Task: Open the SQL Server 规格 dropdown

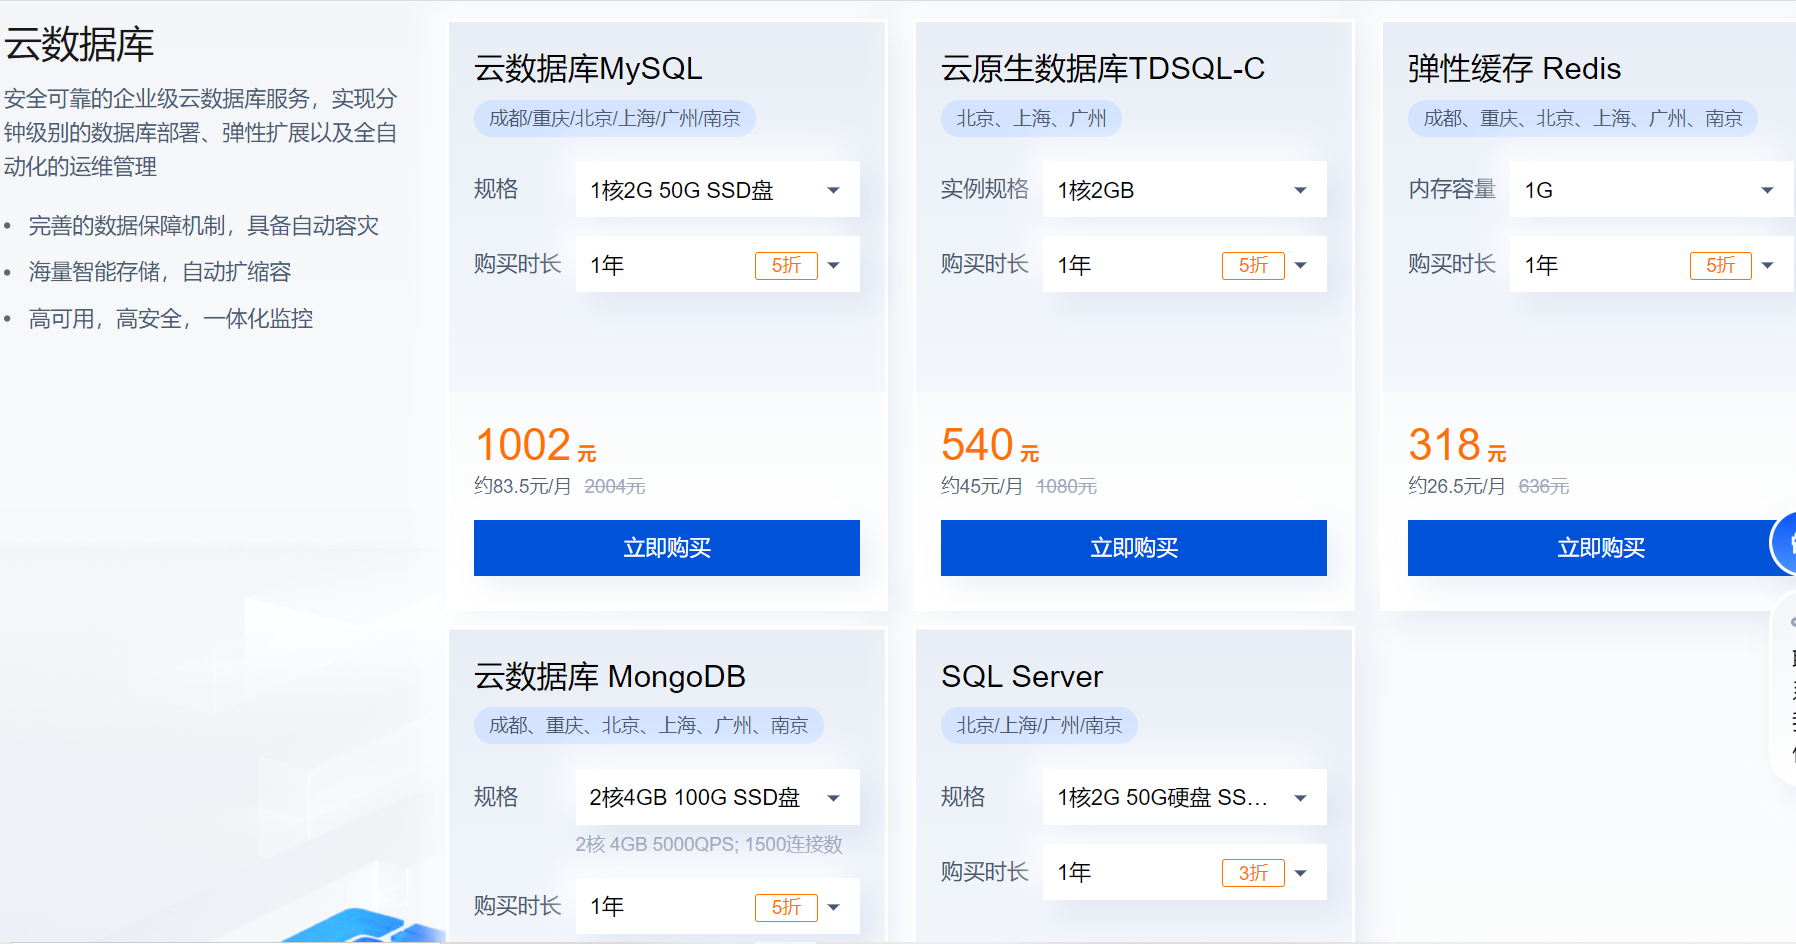Action: (x=1184, y=797)
